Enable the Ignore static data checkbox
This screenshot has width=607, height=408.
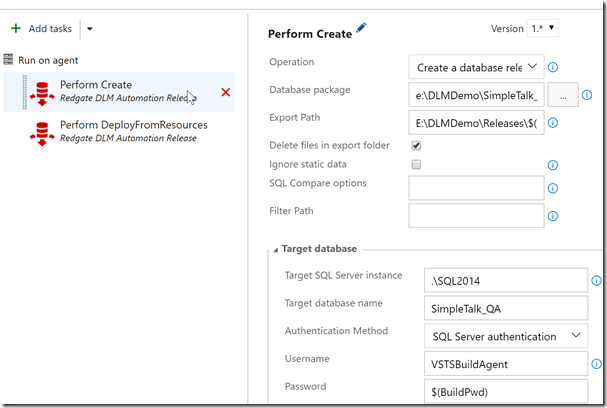(416, 164)
